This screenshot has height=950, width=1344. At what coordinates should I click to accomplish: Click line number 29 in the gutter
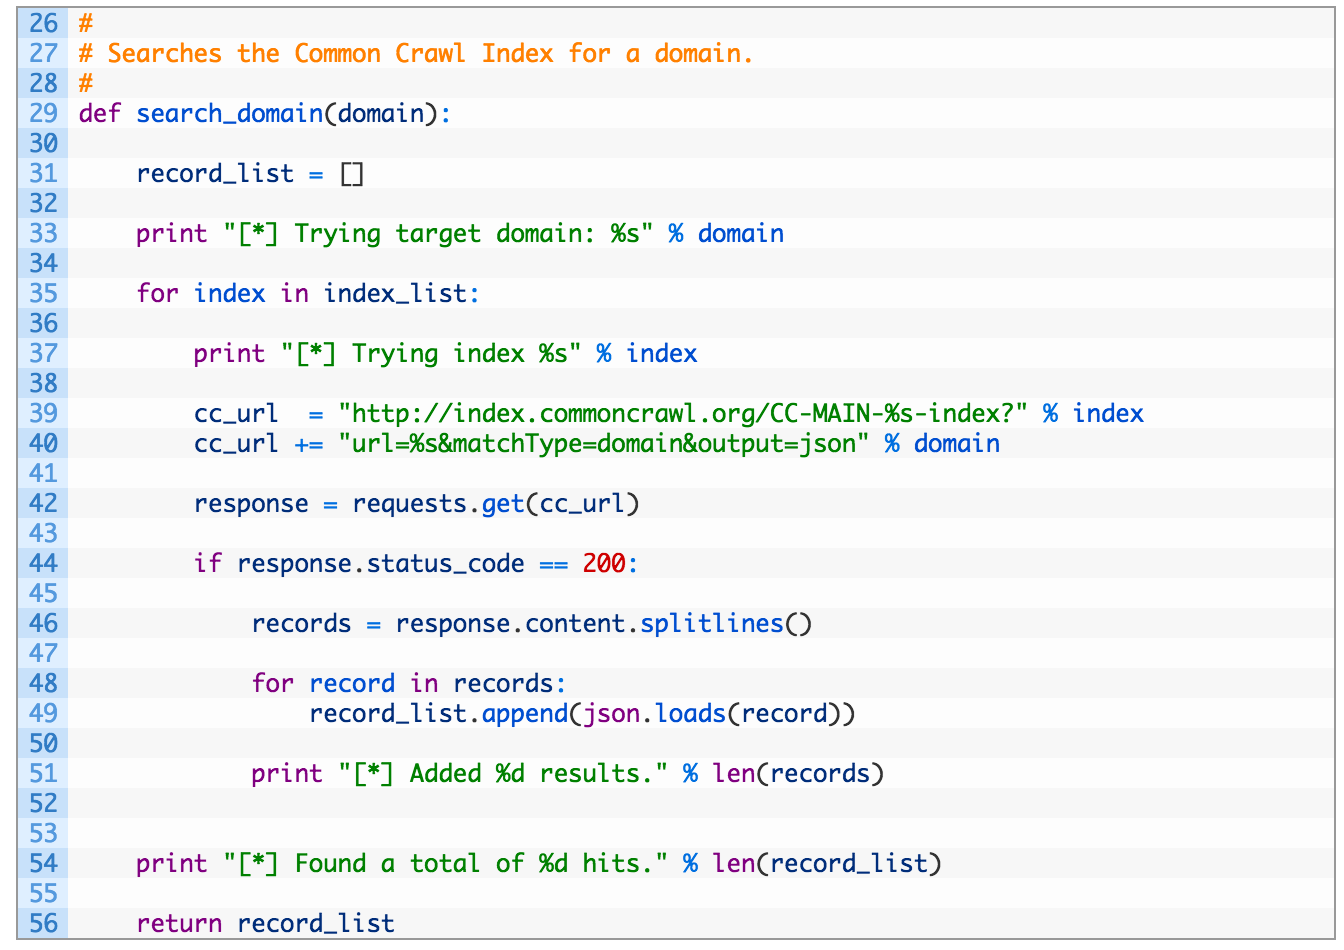coord(43,113)
